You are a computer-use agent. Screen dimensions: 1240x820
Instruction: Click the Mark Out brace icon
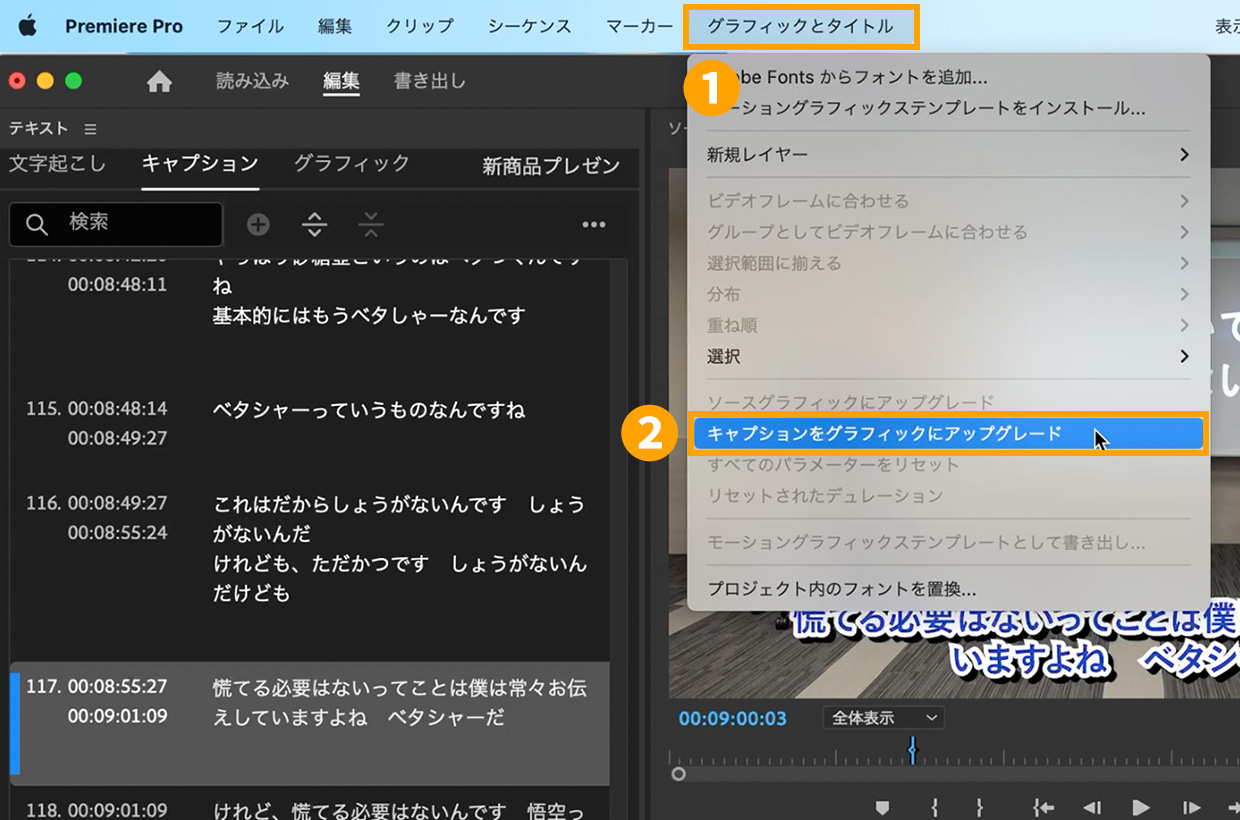point(980,807)
